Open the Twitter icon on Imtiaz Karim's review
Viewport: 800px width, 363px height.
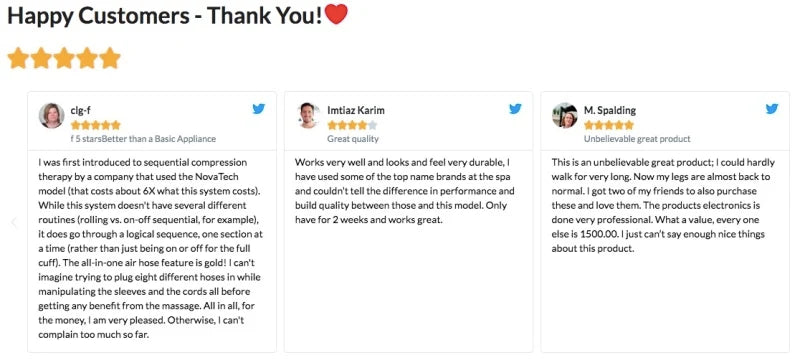pos(515,108)
